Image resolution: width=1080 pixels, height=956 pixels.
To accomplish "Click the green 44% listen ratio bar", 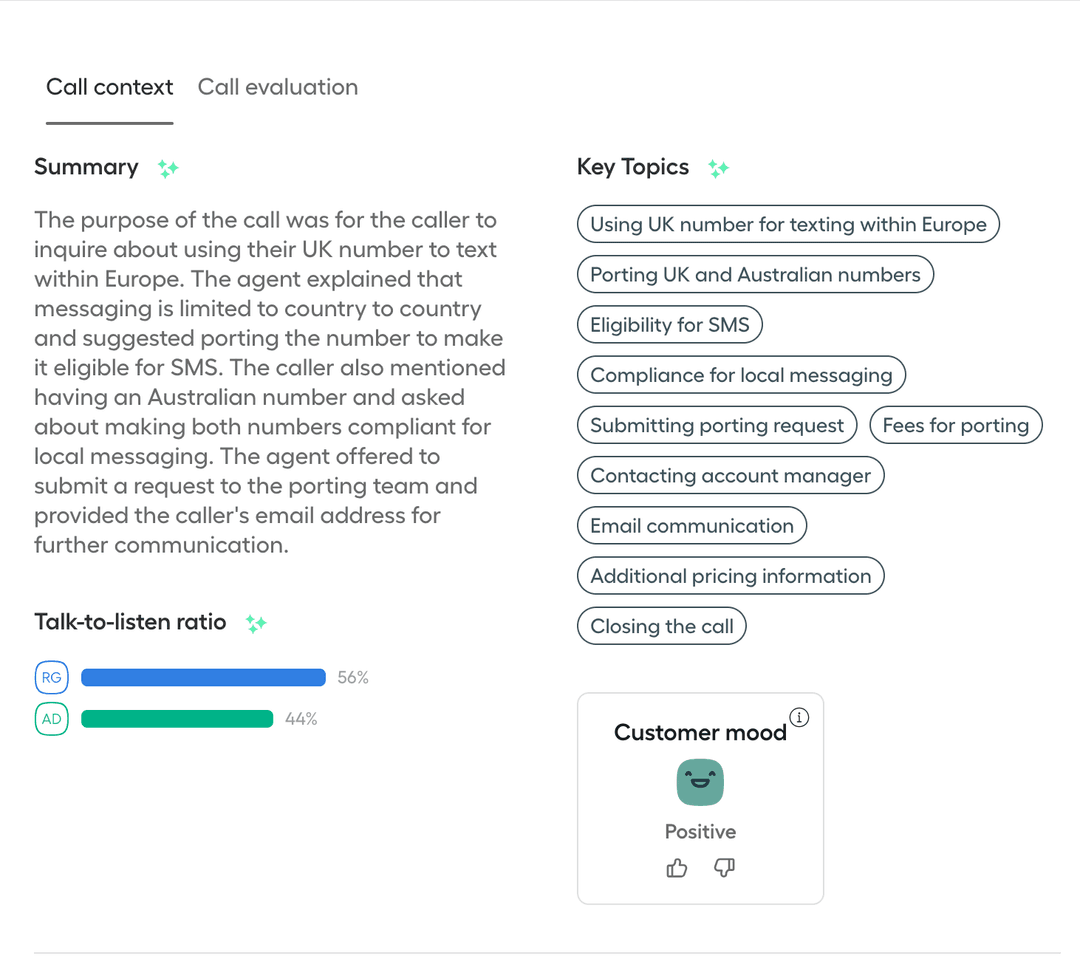I will tap(177, 718).
